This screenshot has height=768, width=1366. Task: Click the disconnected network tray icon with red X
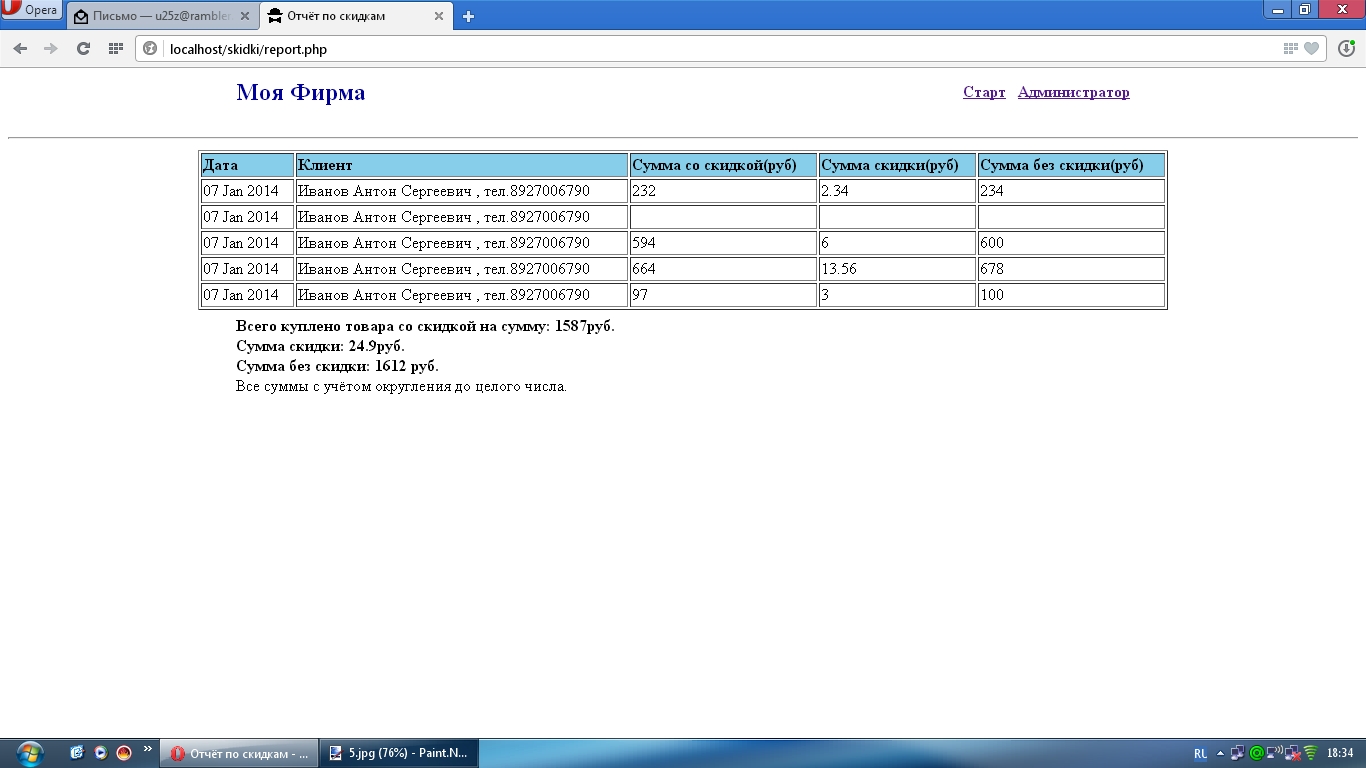click(x=1292, y=753)
